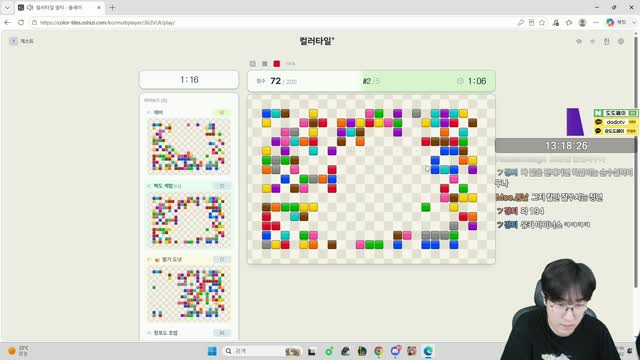640x360 pixels.
Task: Expand the arrow beside the Copilot button
Action: point(634,22)
